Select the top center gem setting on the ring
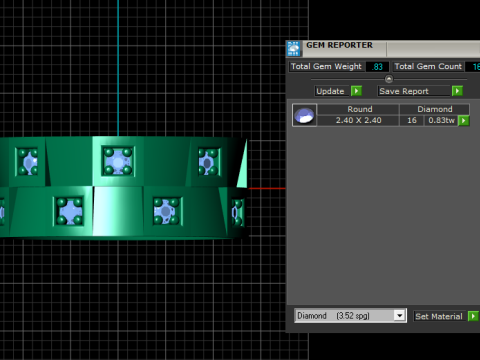480x360 pixels. [x=118, y=161]
